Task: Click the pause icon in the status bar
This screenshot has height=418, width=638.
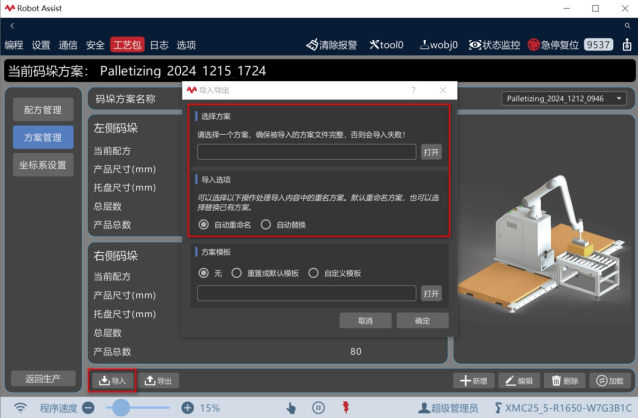Action: [318, 407]
